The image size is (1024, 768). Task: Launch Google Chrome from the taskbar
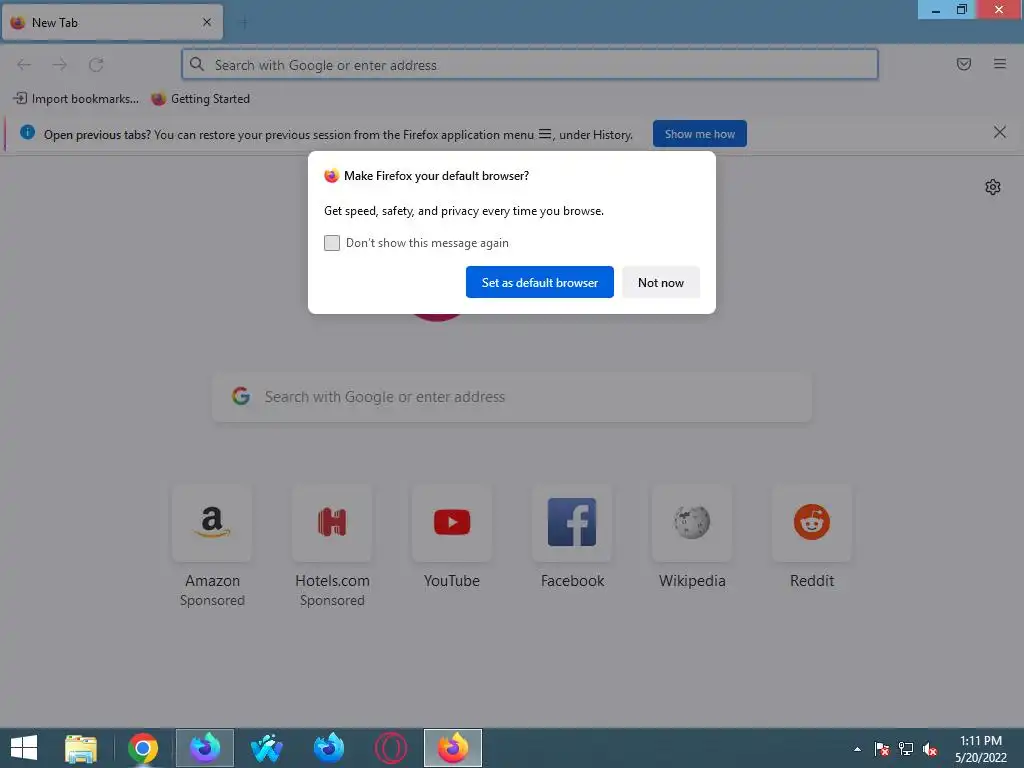pos(143,748)
